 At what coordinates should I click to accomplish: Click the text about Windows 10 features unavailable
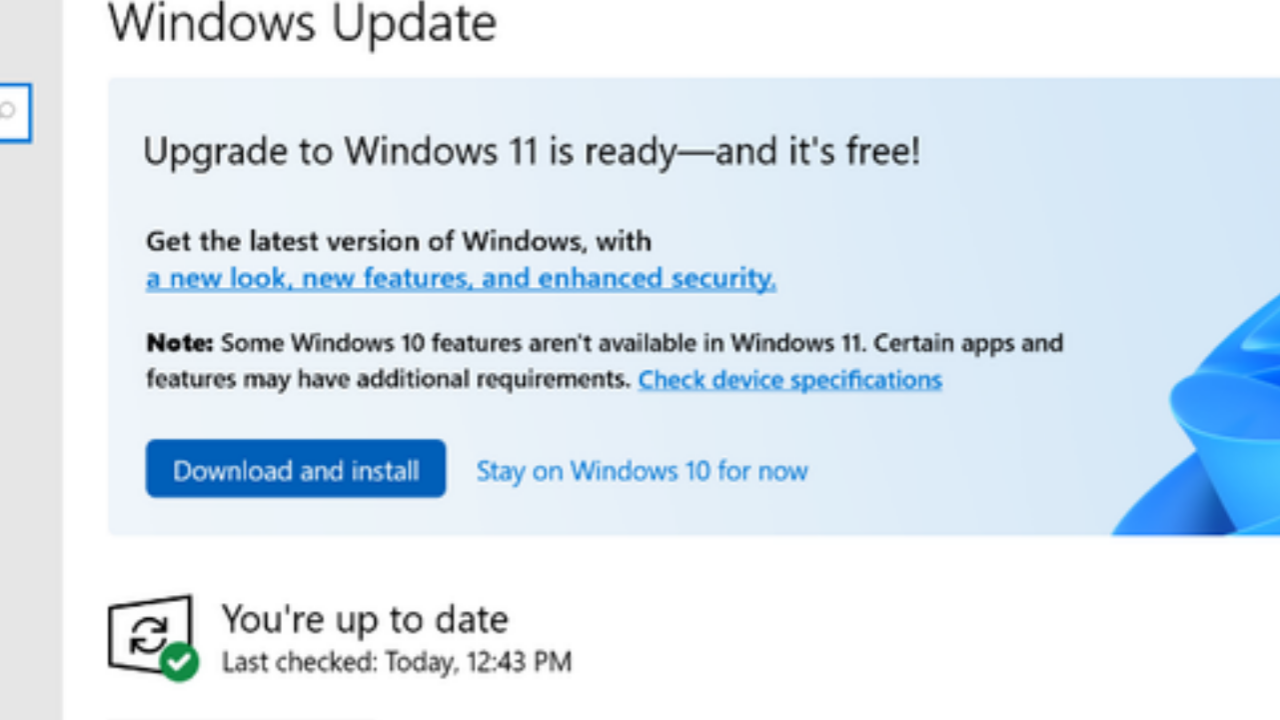coord(640,343)
